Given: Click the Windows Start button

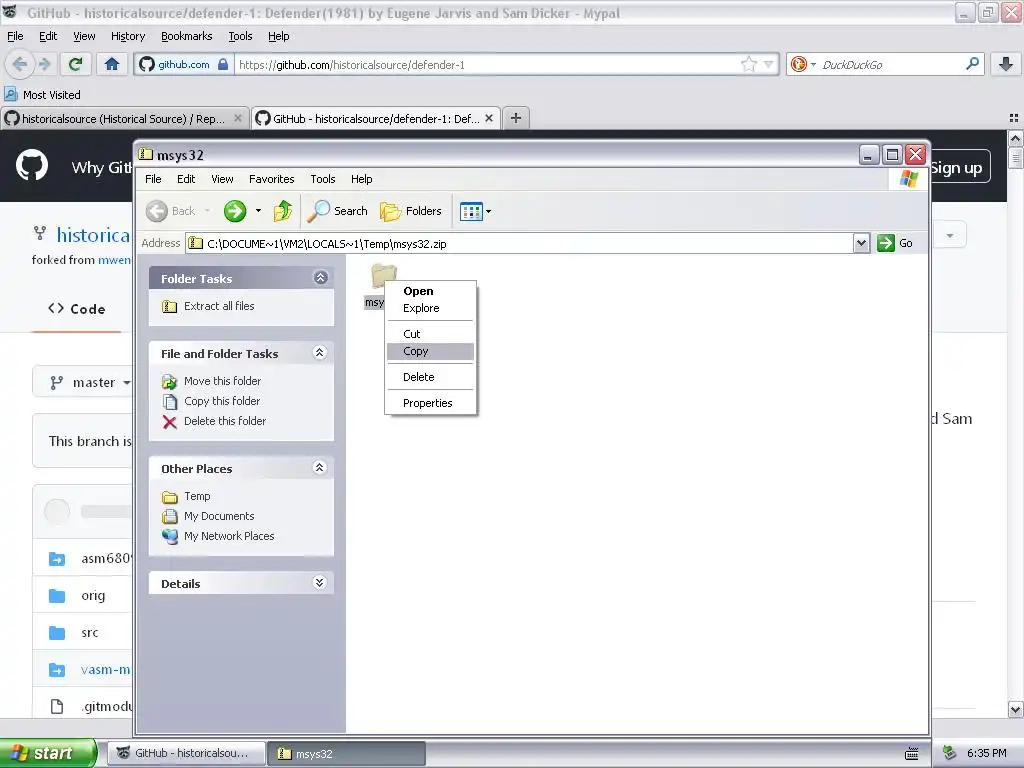Looking at the screenshot, I should point(48,753).
